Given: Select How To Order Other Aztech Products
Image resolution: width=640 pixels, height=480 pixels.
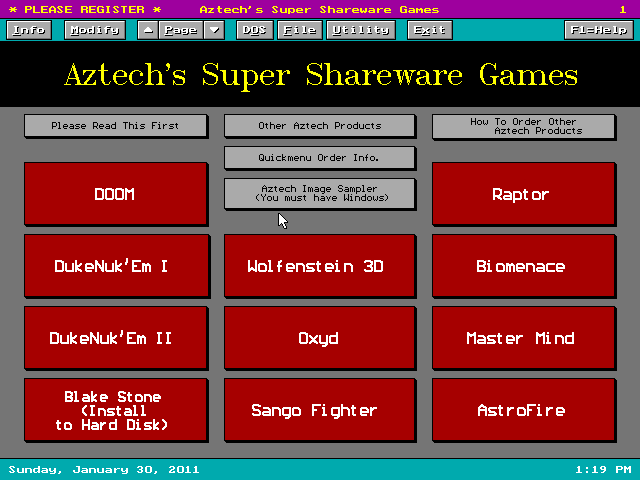Looking at the screenshot, I should (x=523, y=126).
